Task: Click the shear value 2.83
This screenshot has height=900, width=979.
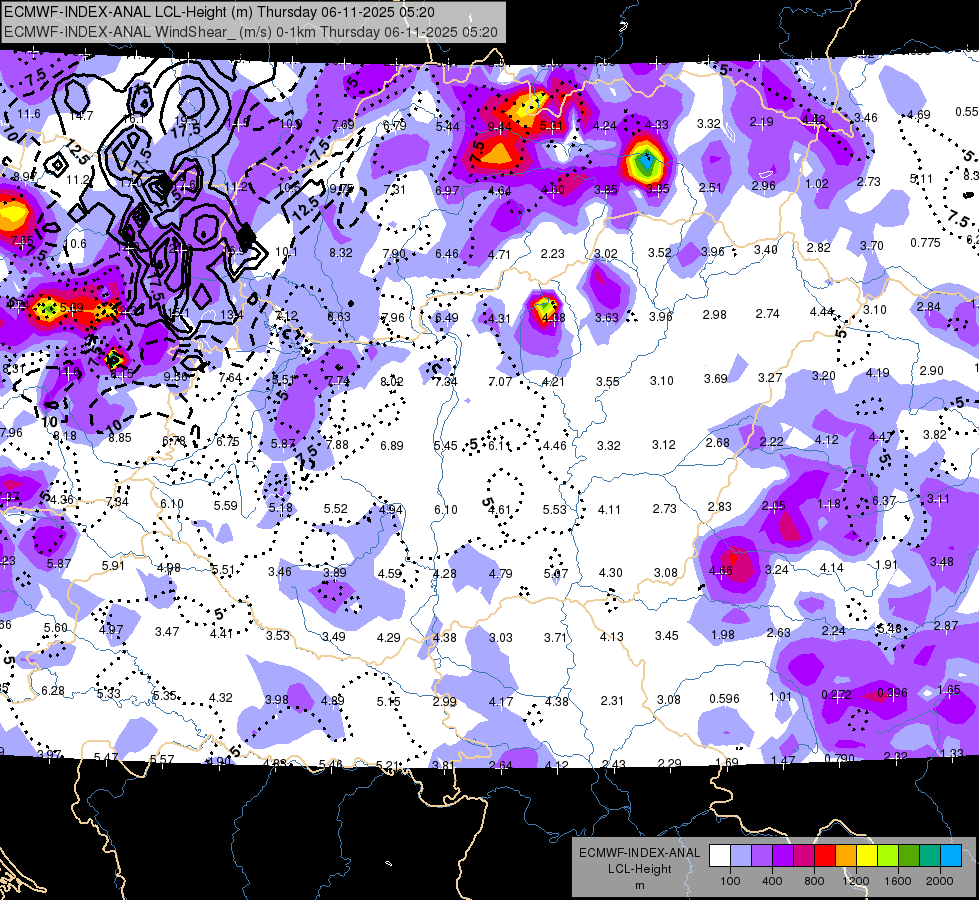Action: click(x=719, y=507)
